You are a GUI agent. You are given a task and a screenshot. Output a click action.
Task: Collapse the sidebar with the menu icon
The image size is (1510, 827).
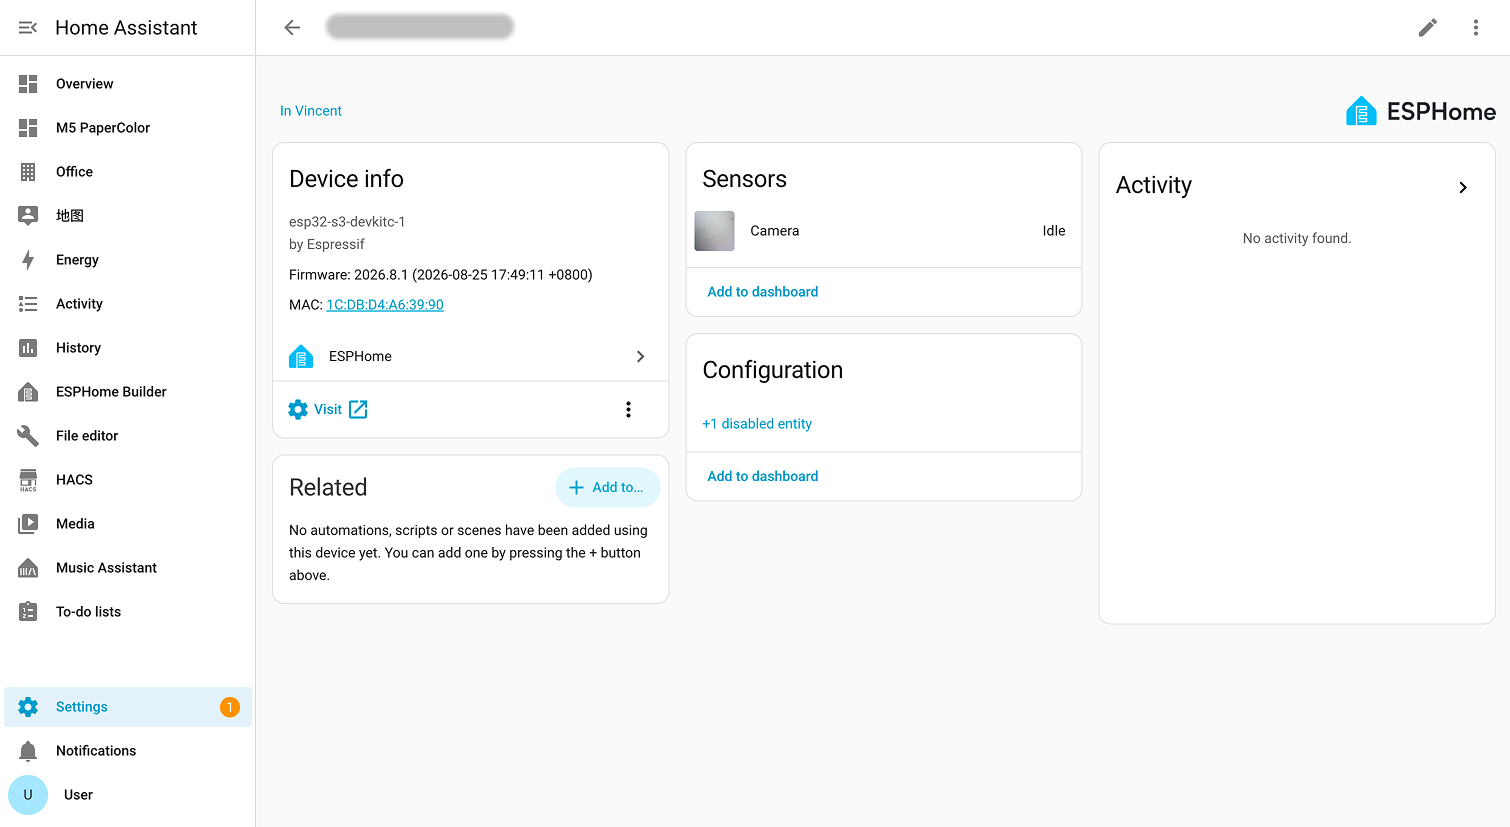click(28, 28)
